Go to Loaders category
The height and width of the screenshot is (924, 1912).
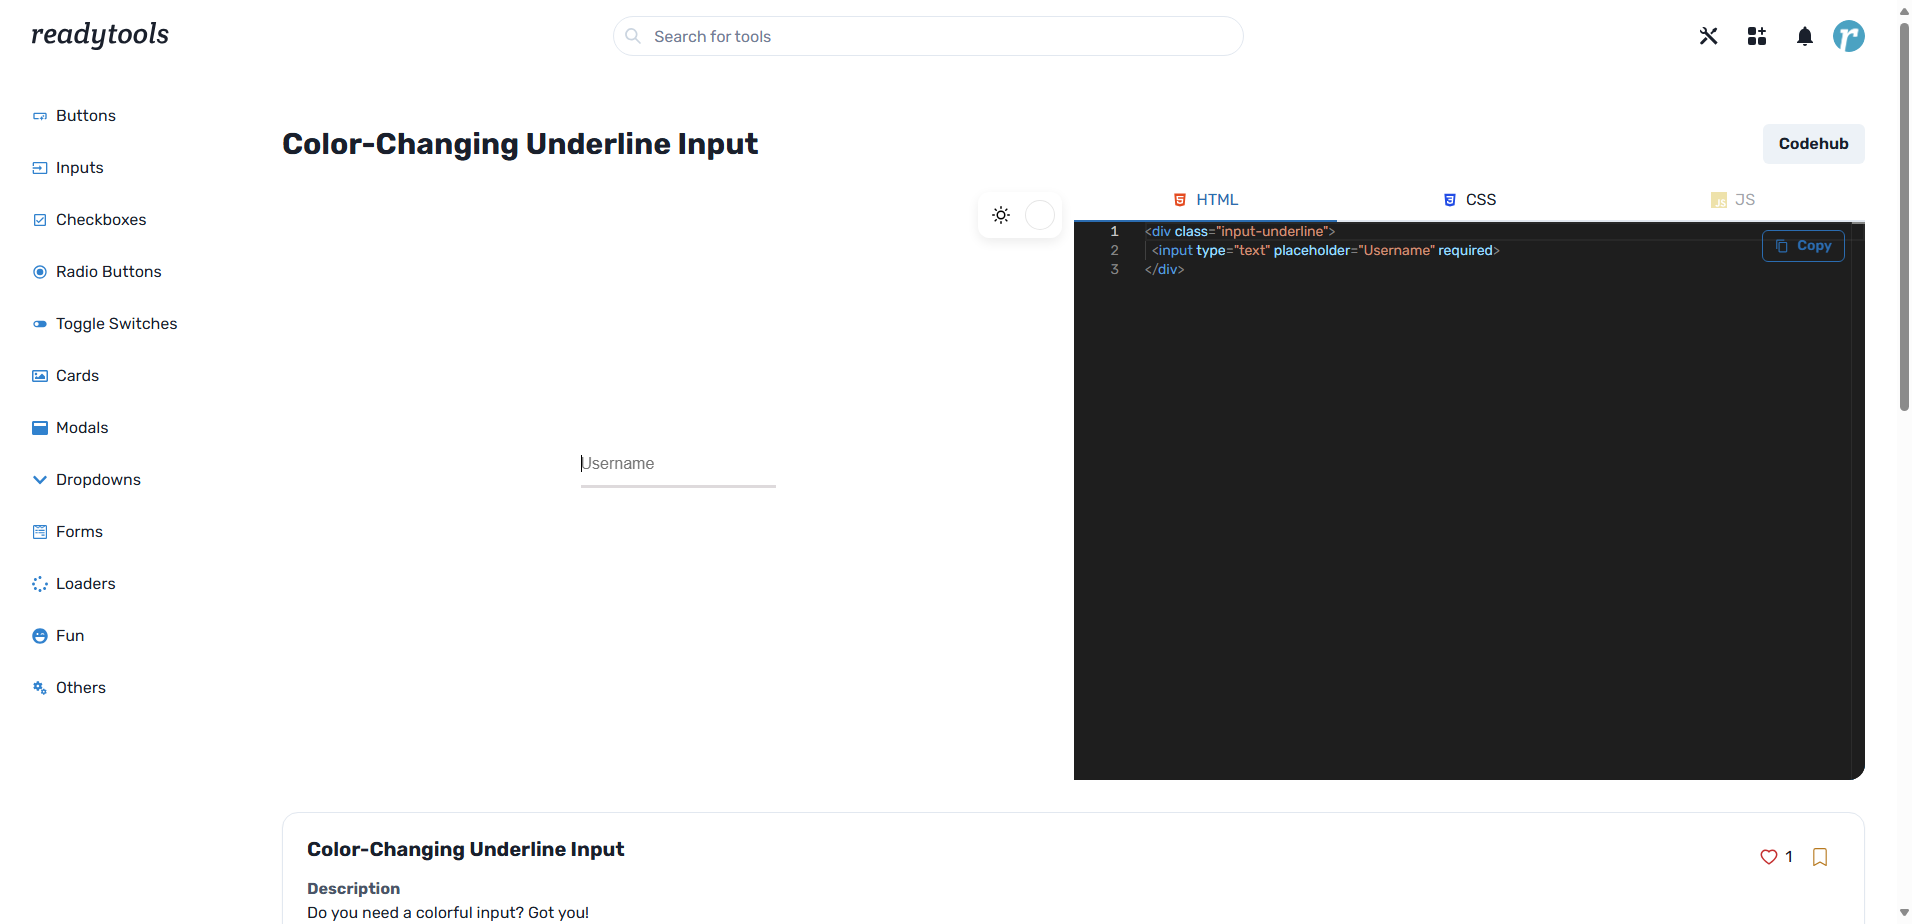pos(86,584)
